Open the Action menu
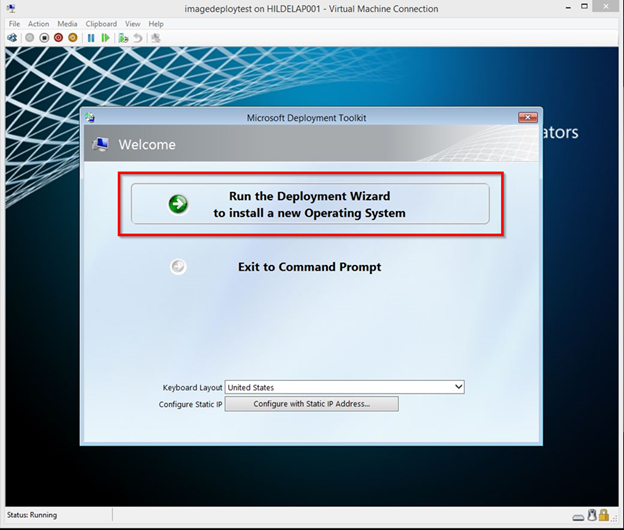The image size is (624, 530). pyautogui.click(x=38, y=24)
